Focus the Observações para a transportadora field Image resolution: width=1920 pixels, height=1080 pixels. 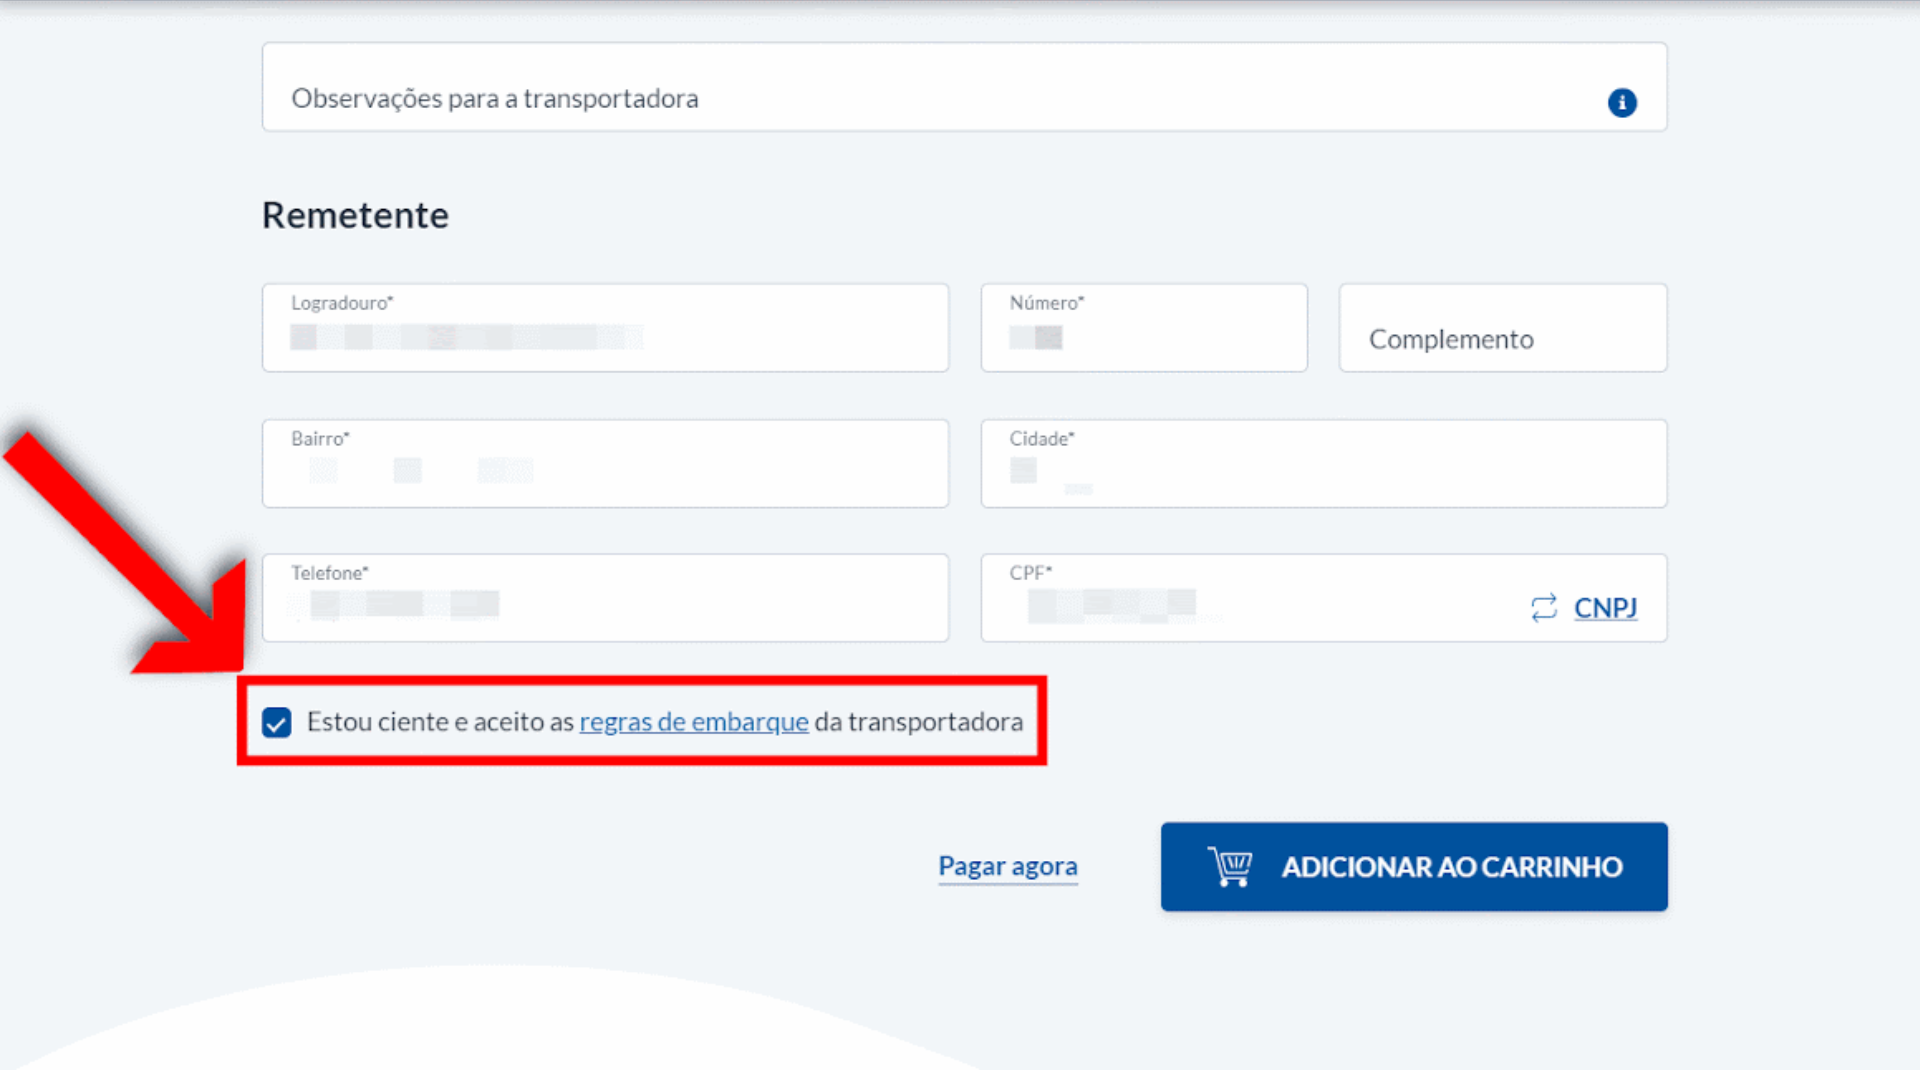click(964, 87)
